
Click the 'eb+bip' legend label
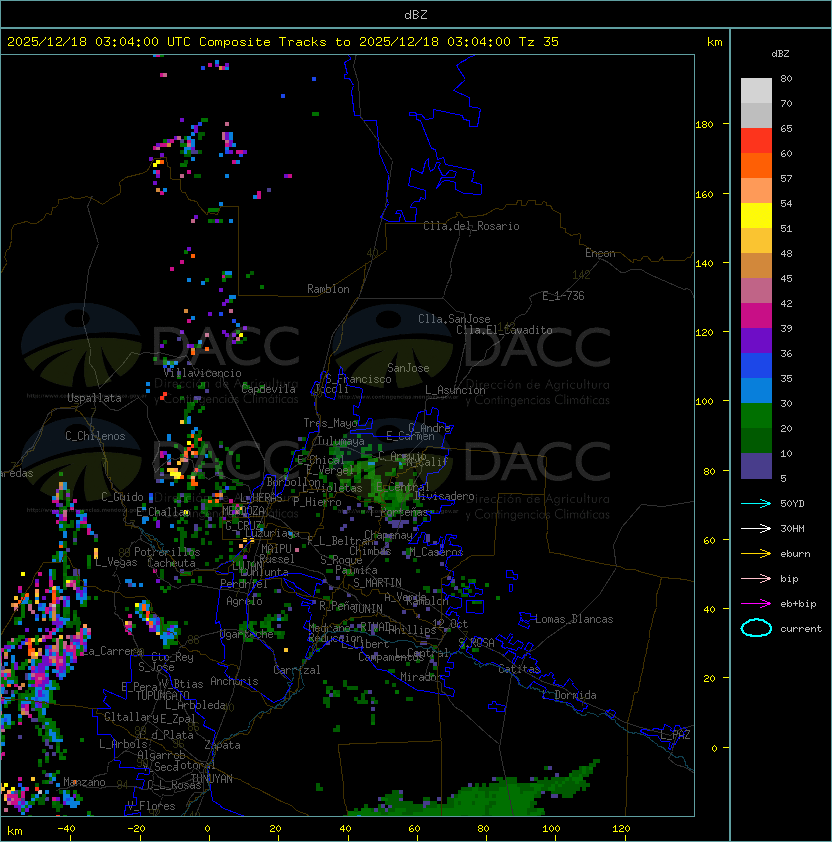[x=798, y=604]
